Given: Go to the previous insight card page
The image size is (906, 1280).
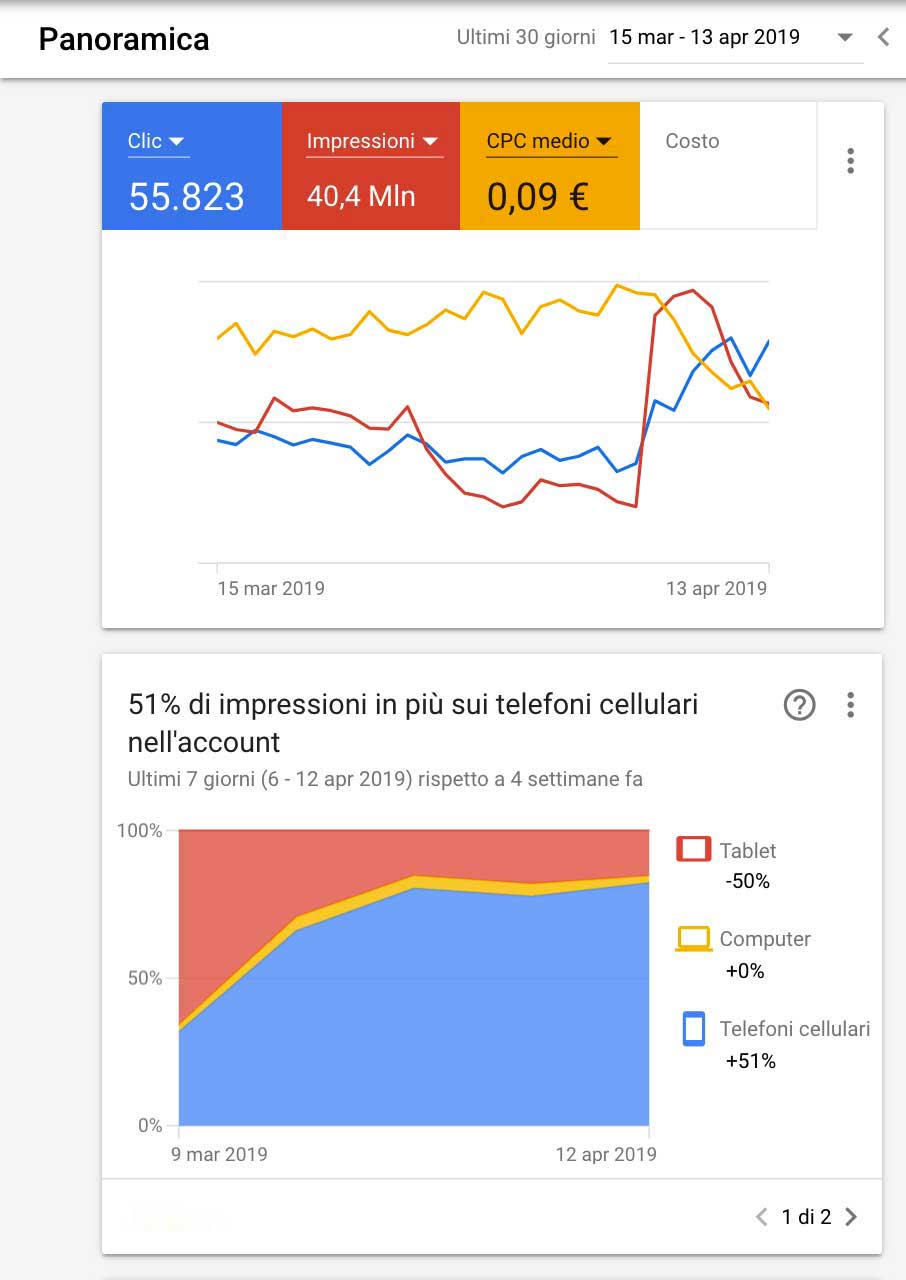Looking at the screenshot, I should (x=762, y=1217).
